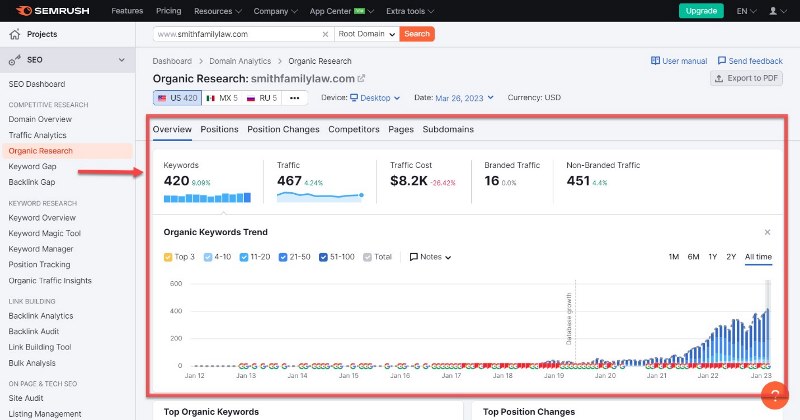800x420 pixels.
Task: Click the Database growth chart marker
Action: 569,318
